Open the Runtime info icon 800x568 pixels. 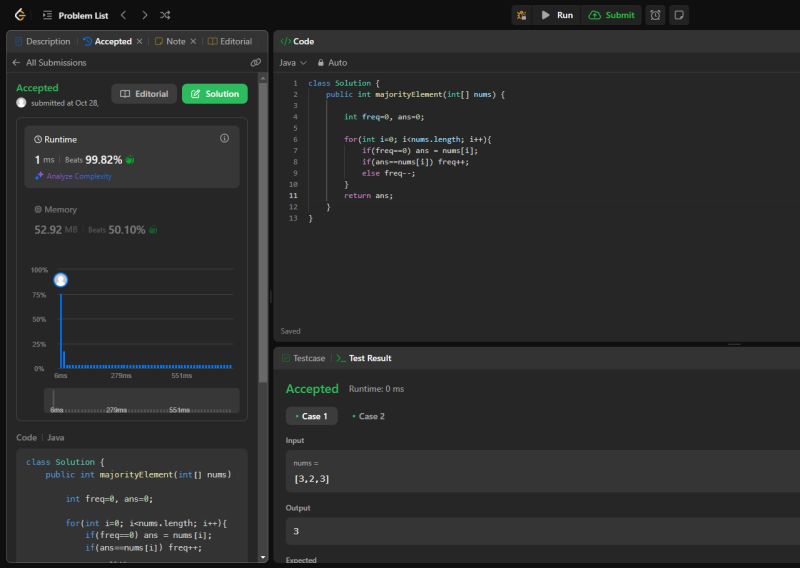point(224,138)
